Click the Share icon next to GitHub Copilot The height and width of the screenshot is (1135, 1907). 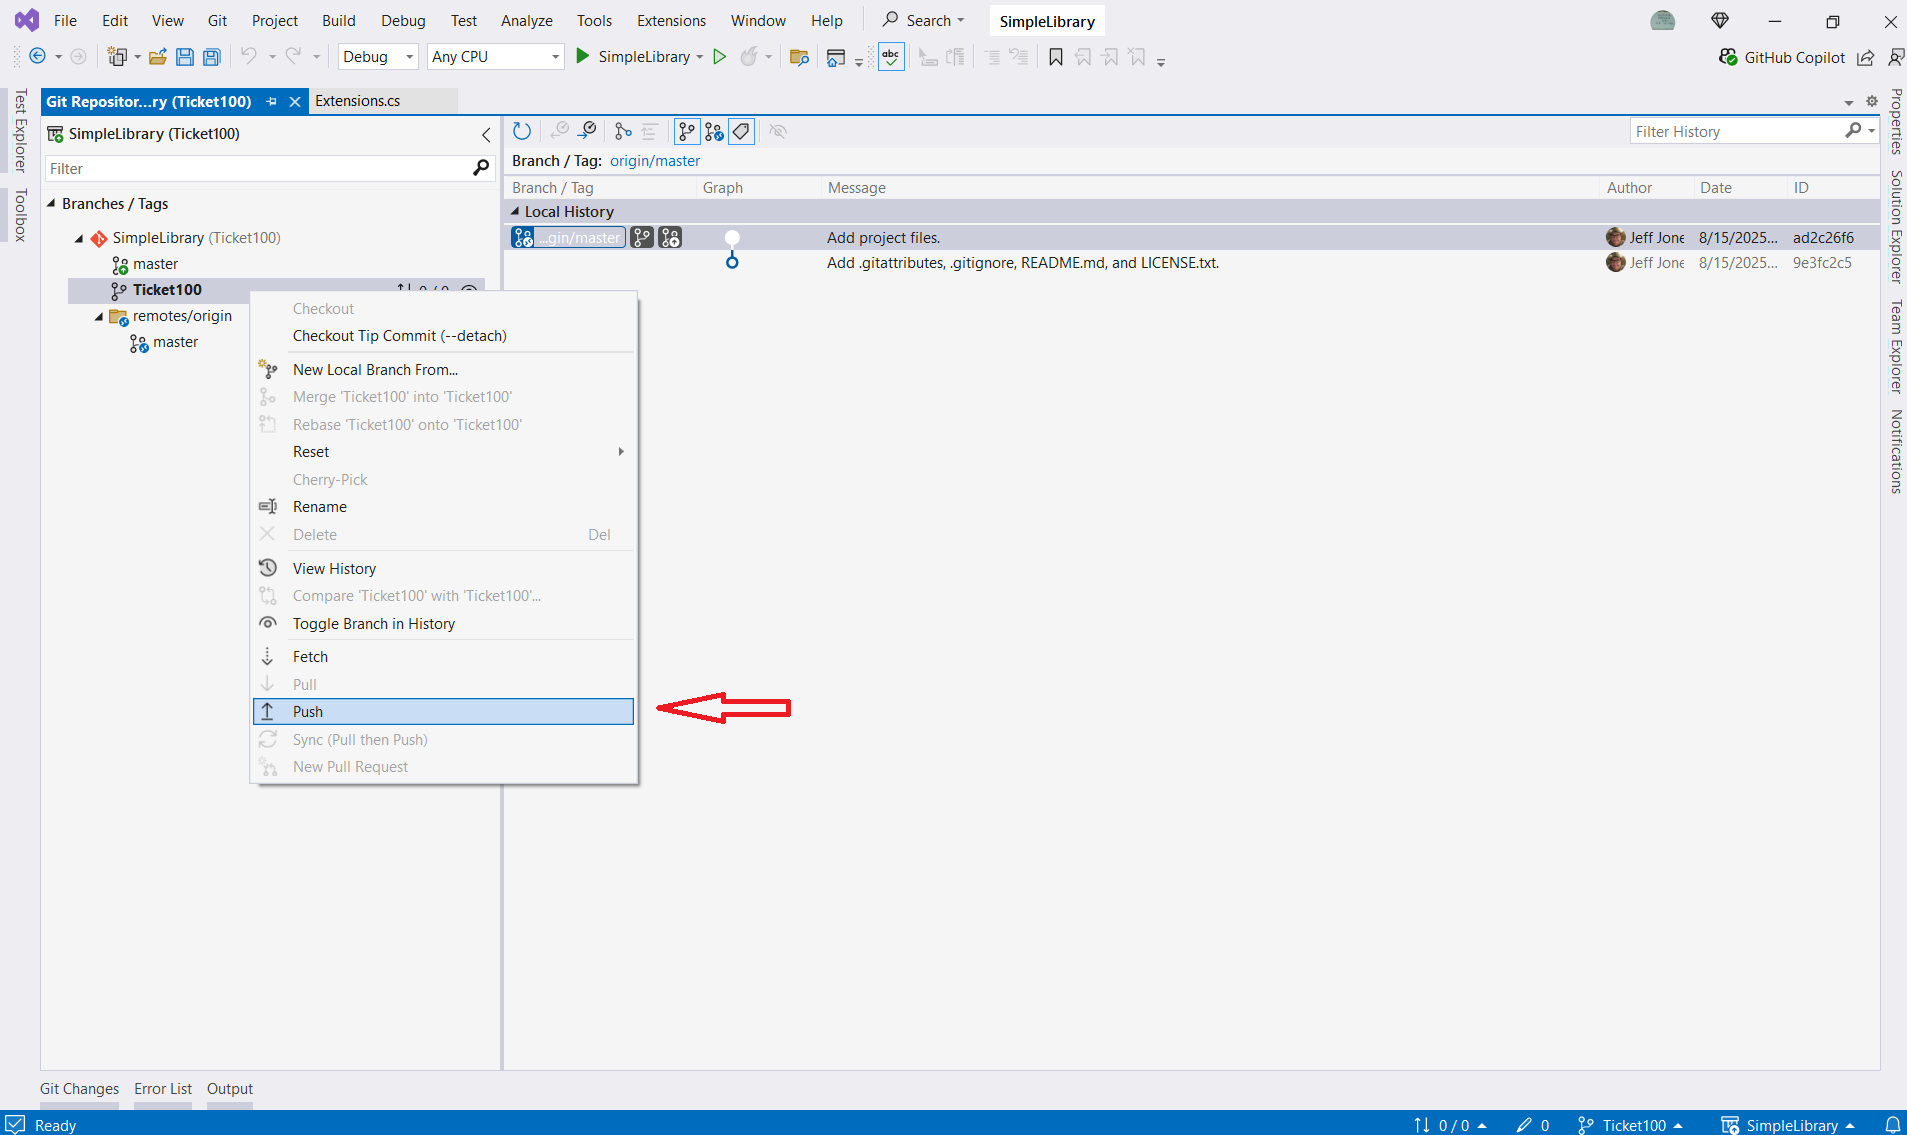(1866, 58)
